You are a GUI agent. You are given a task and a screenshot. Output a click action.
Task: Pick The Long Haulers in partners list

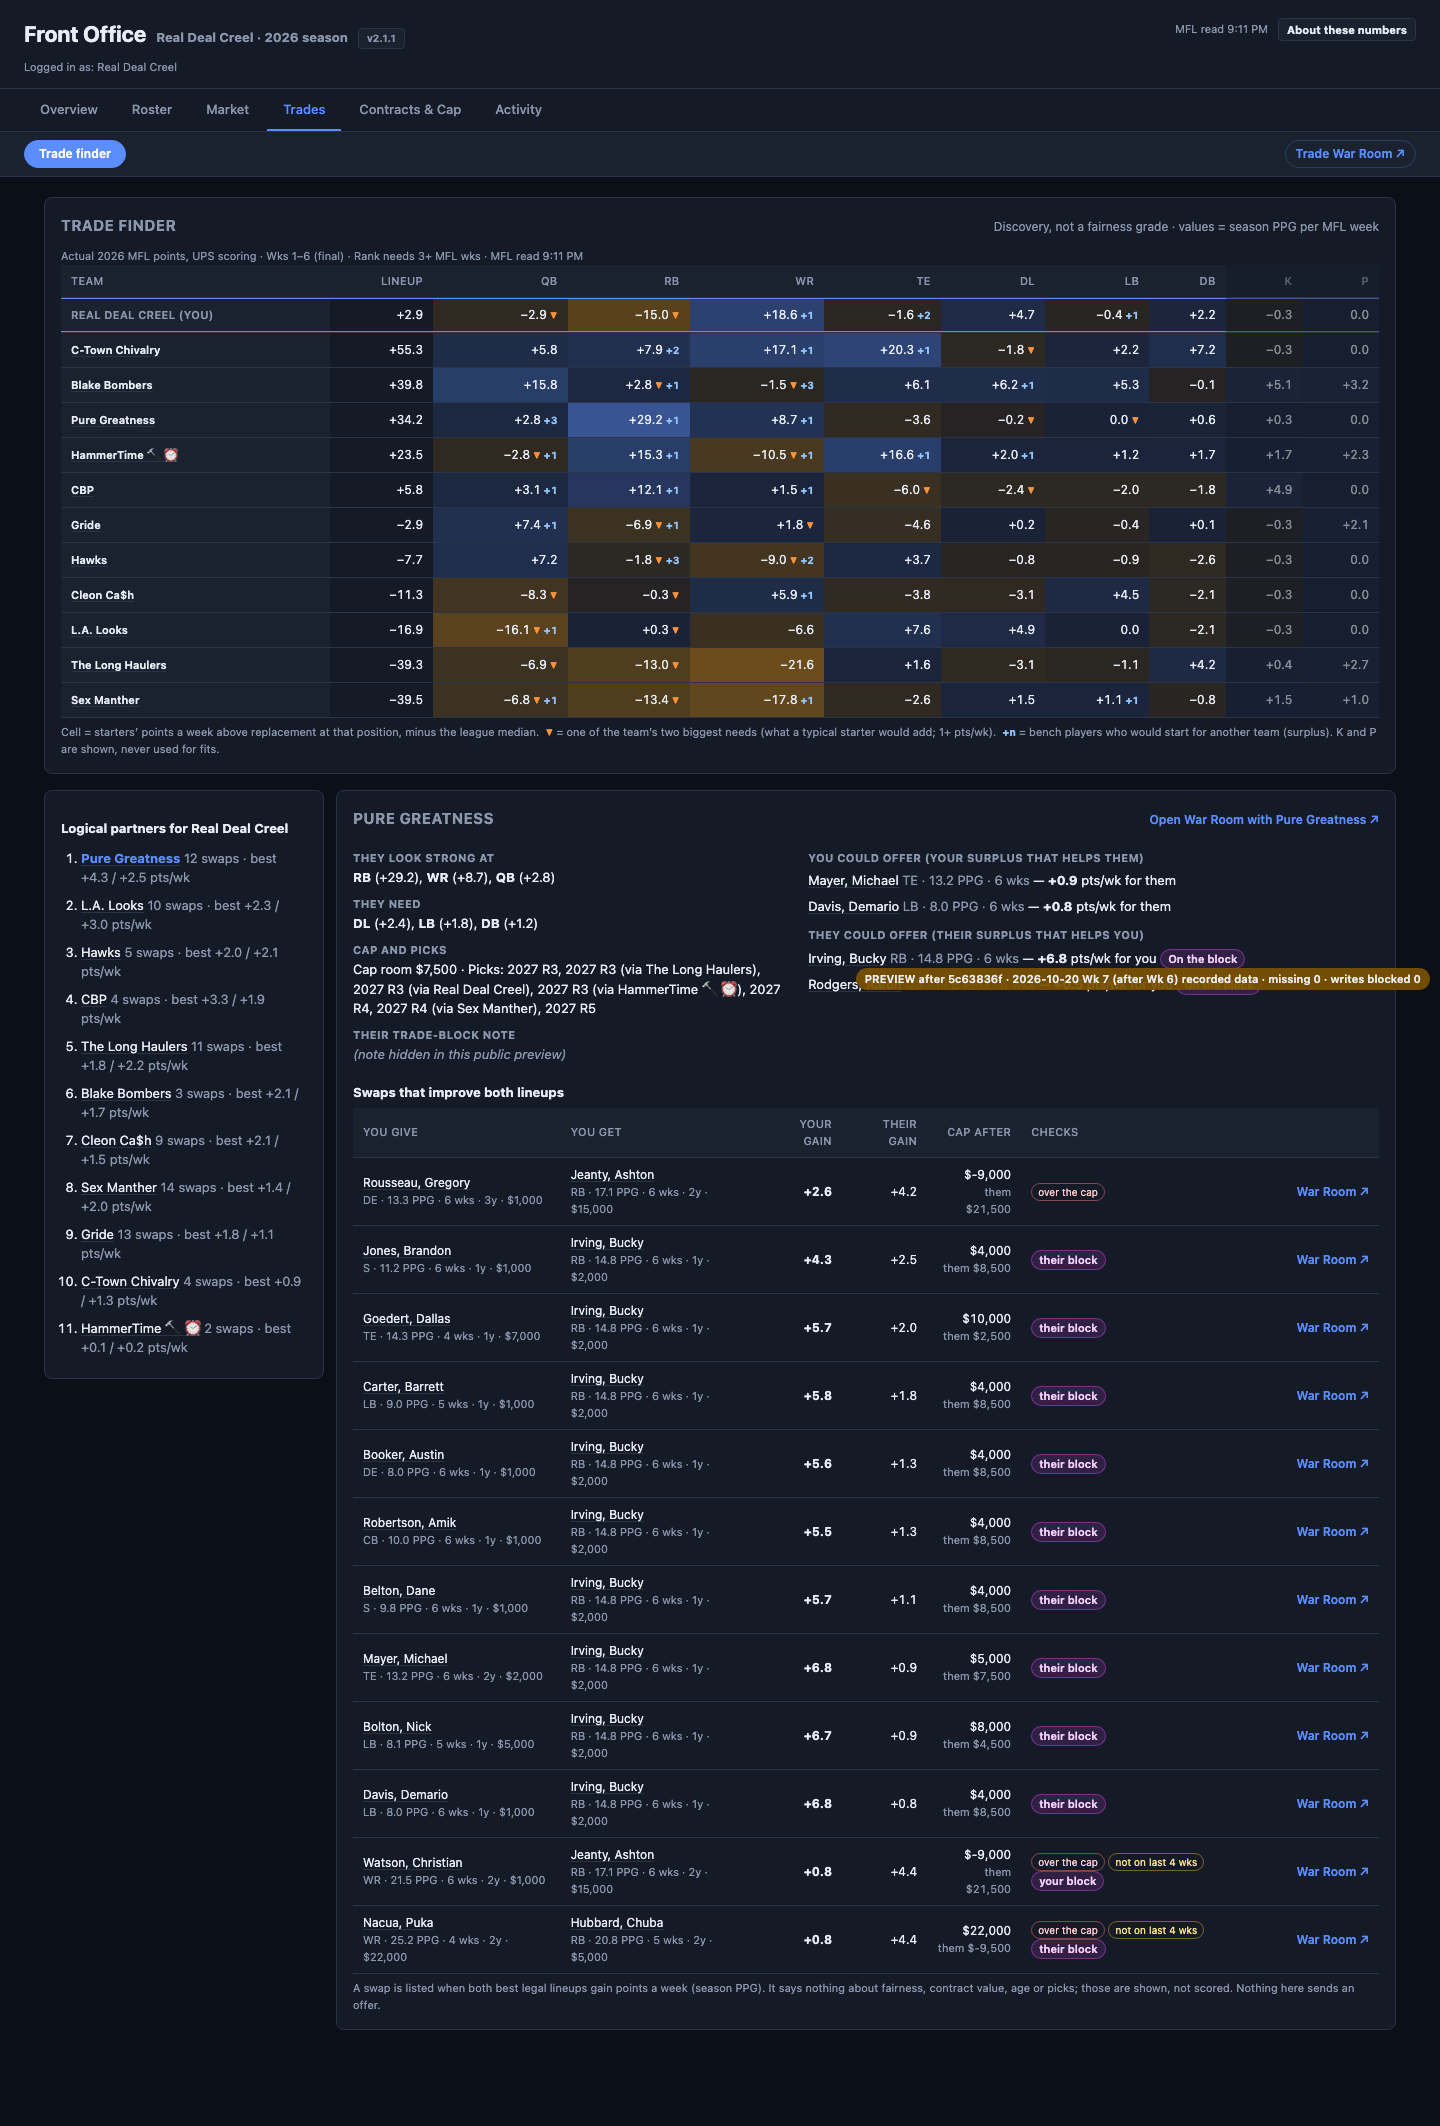pyautogui.click(x=134, y=1047)
